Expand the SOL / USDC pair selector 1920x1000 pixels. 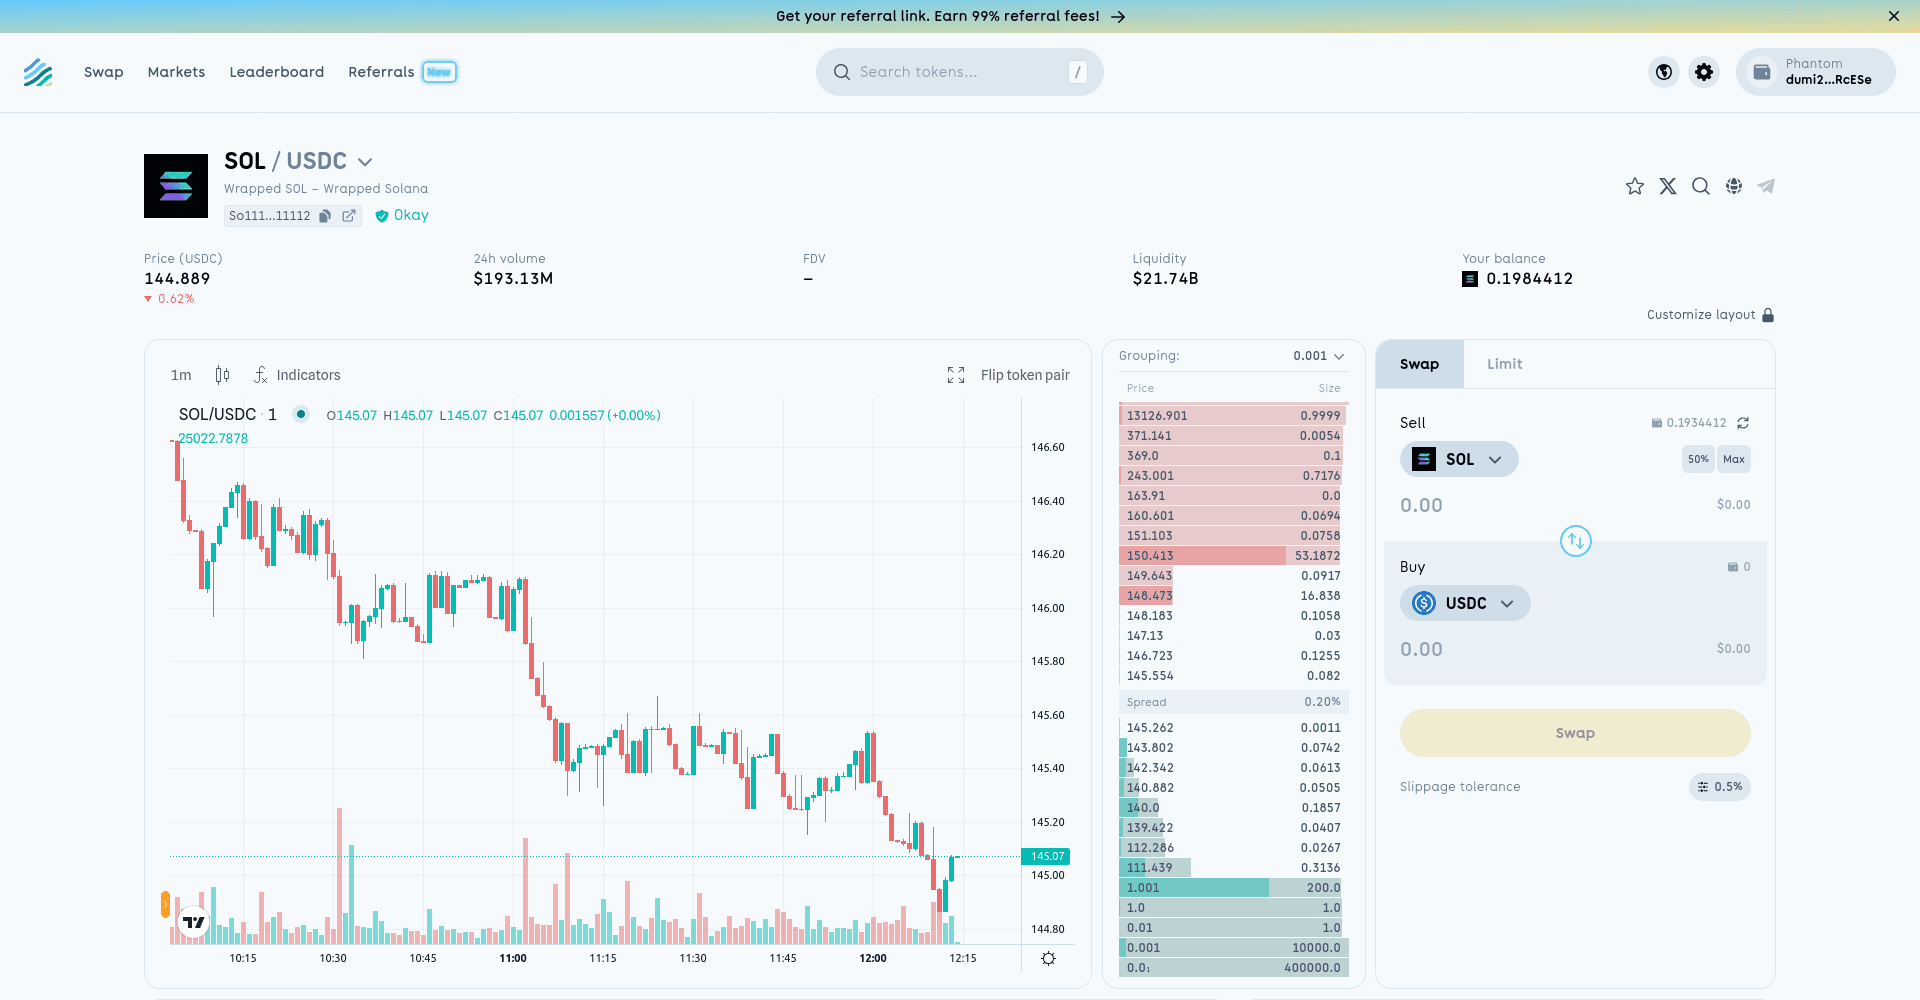[365, 162]
